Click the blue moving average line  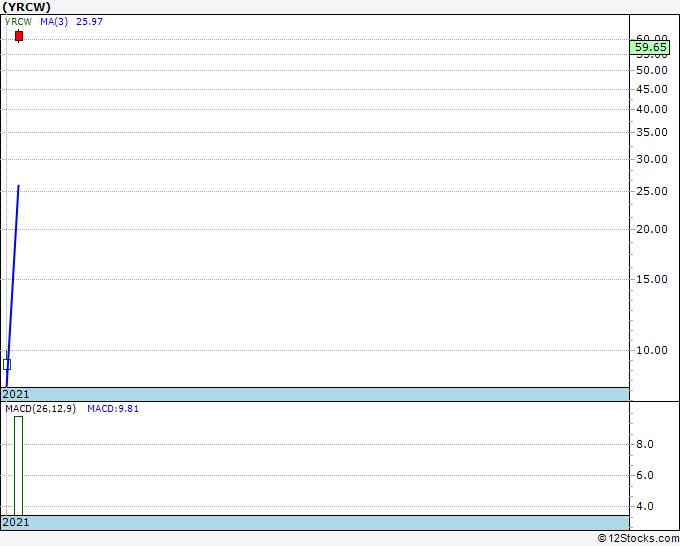point(13,285)
